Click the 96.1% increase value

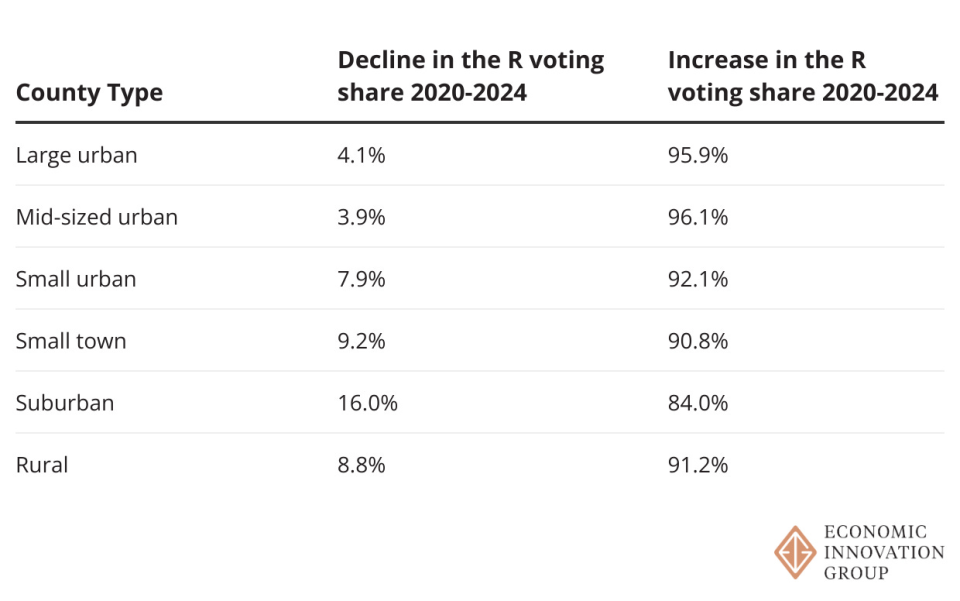(x=698, y=217)
